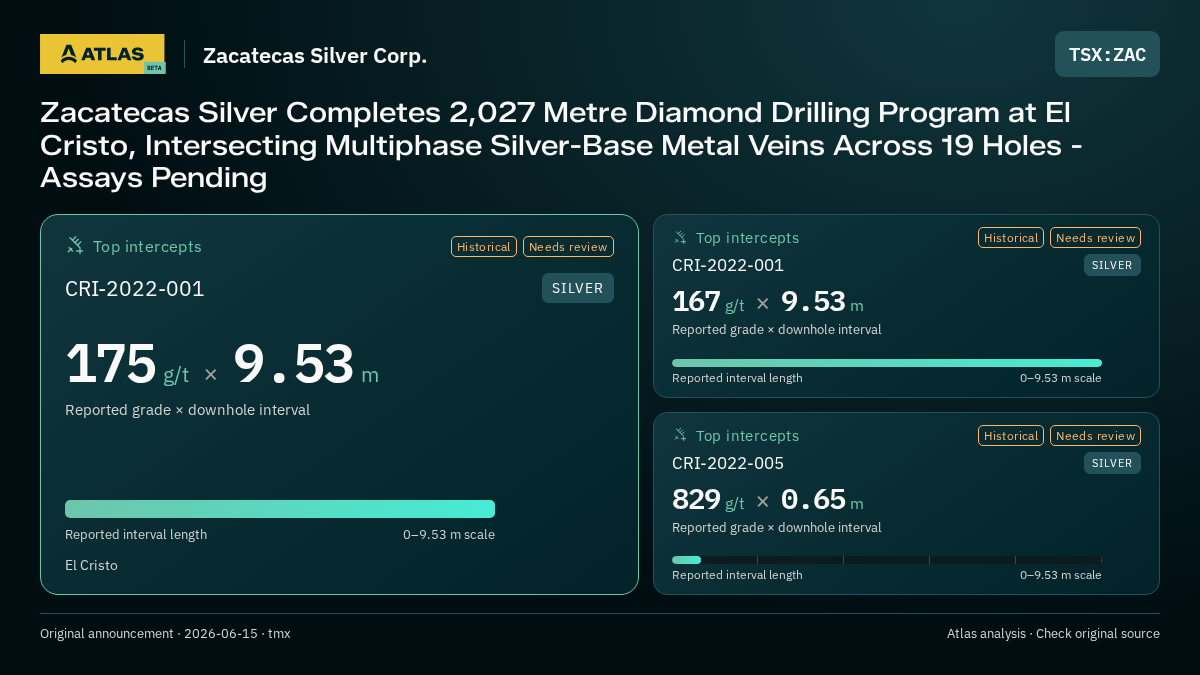This screenshot has width=1200, height=675.
Task: Click the SILVER badge on the CRI-2022-005 card
Action: pos(1112,463)
